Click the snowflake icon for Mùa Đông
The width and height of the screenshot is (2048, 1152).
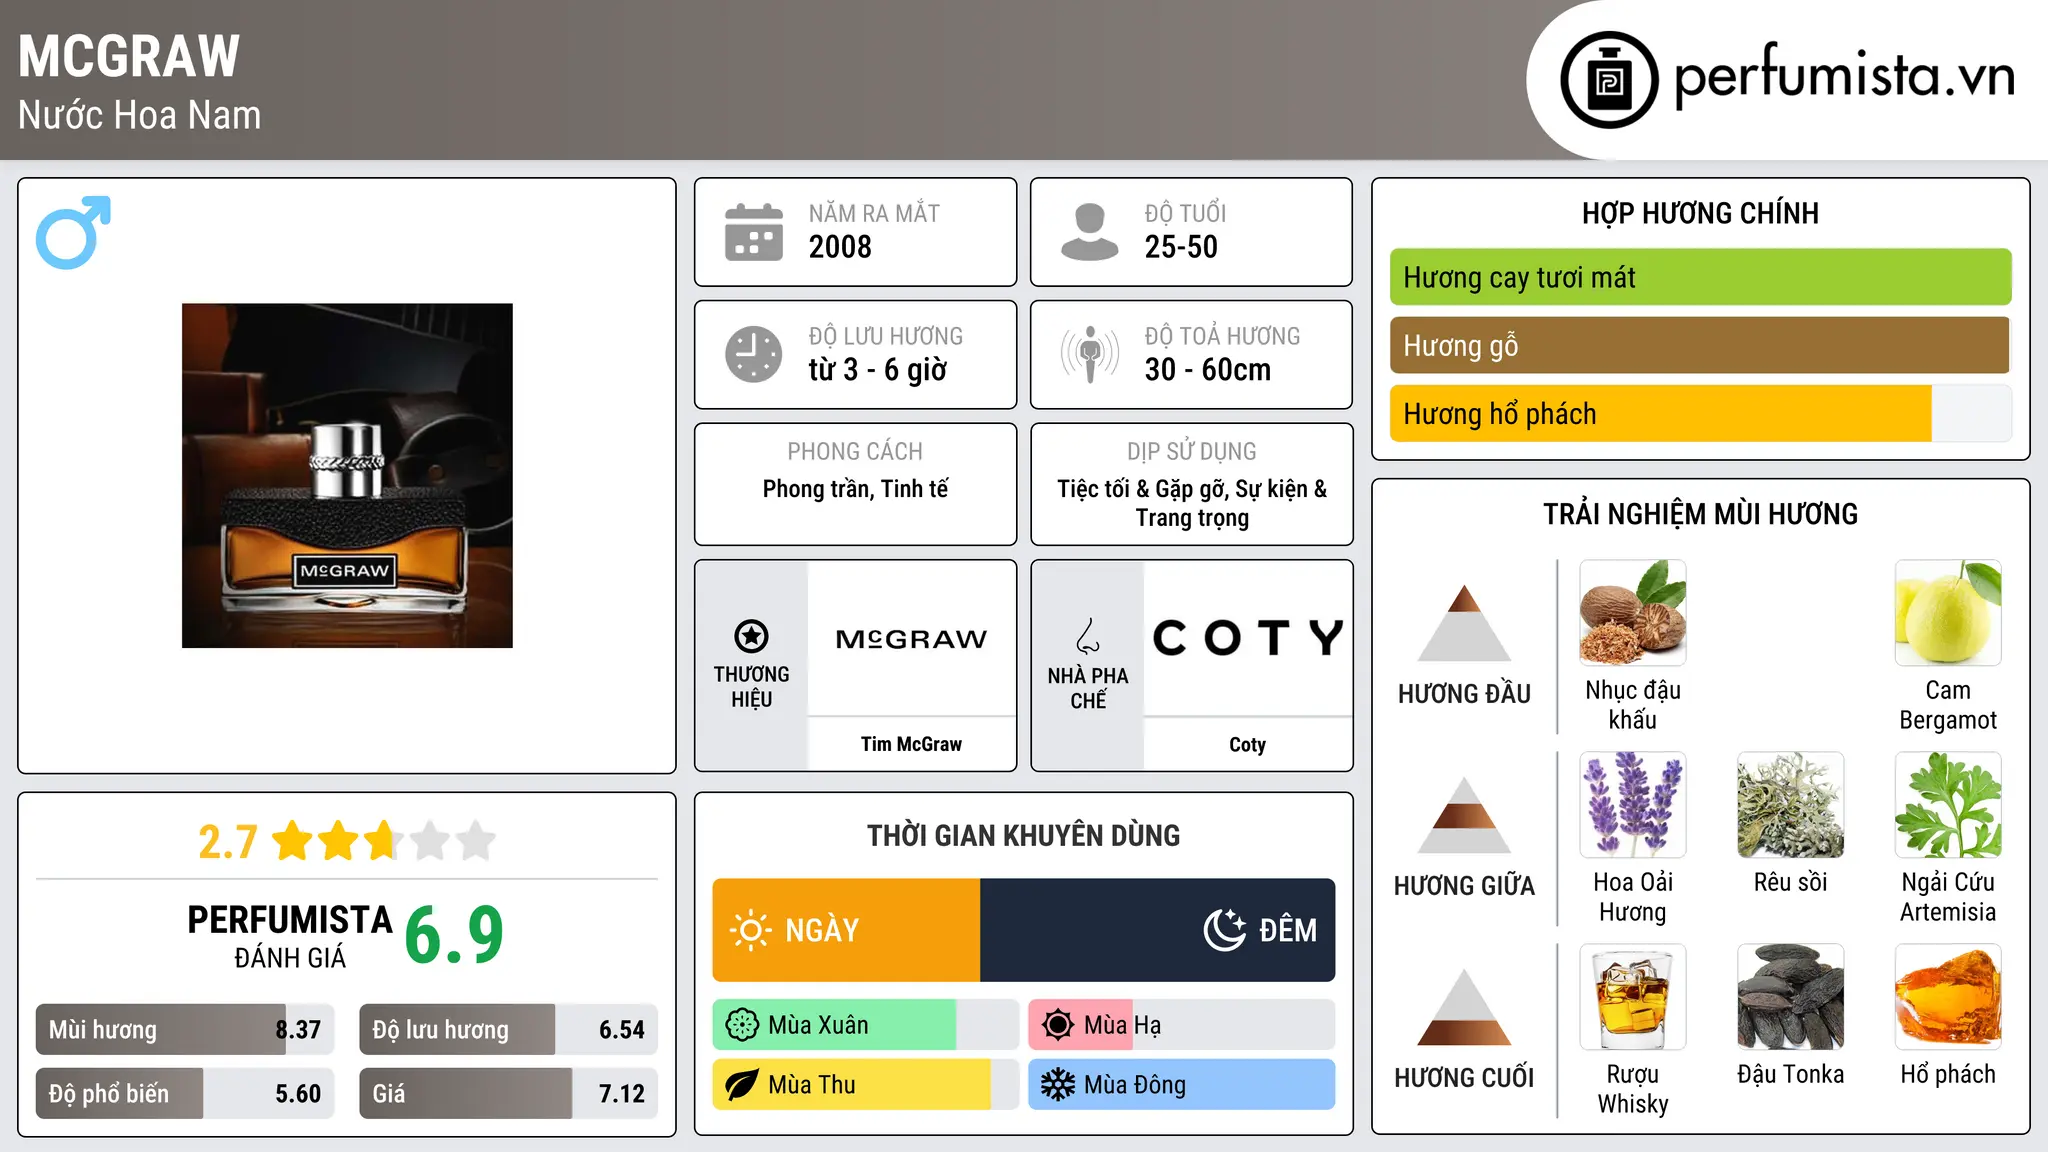1058,1085
